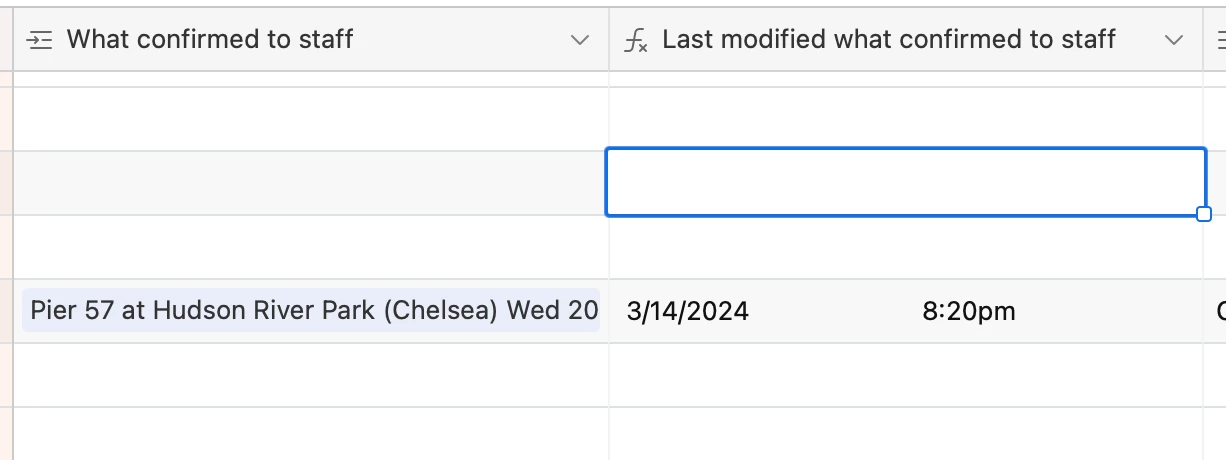Open the What confirmed to staff column dropdown
The height and width of the screenshot is (460, 1226).
(579, 40)
